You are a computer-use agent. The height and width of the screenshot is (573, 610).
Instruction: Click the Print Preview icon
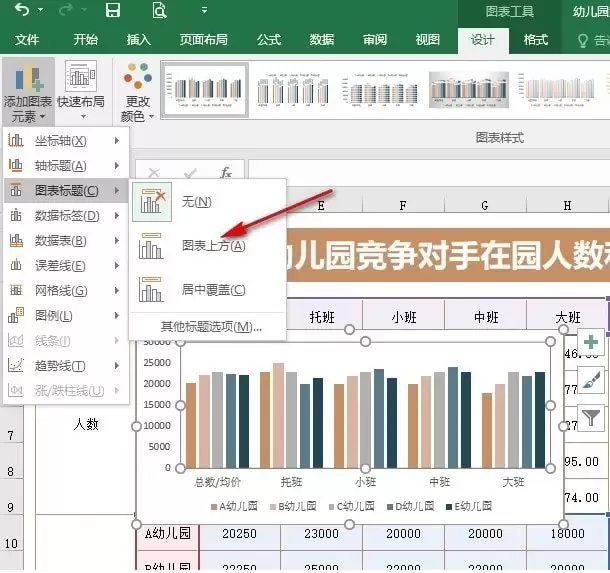pos(159,10)
